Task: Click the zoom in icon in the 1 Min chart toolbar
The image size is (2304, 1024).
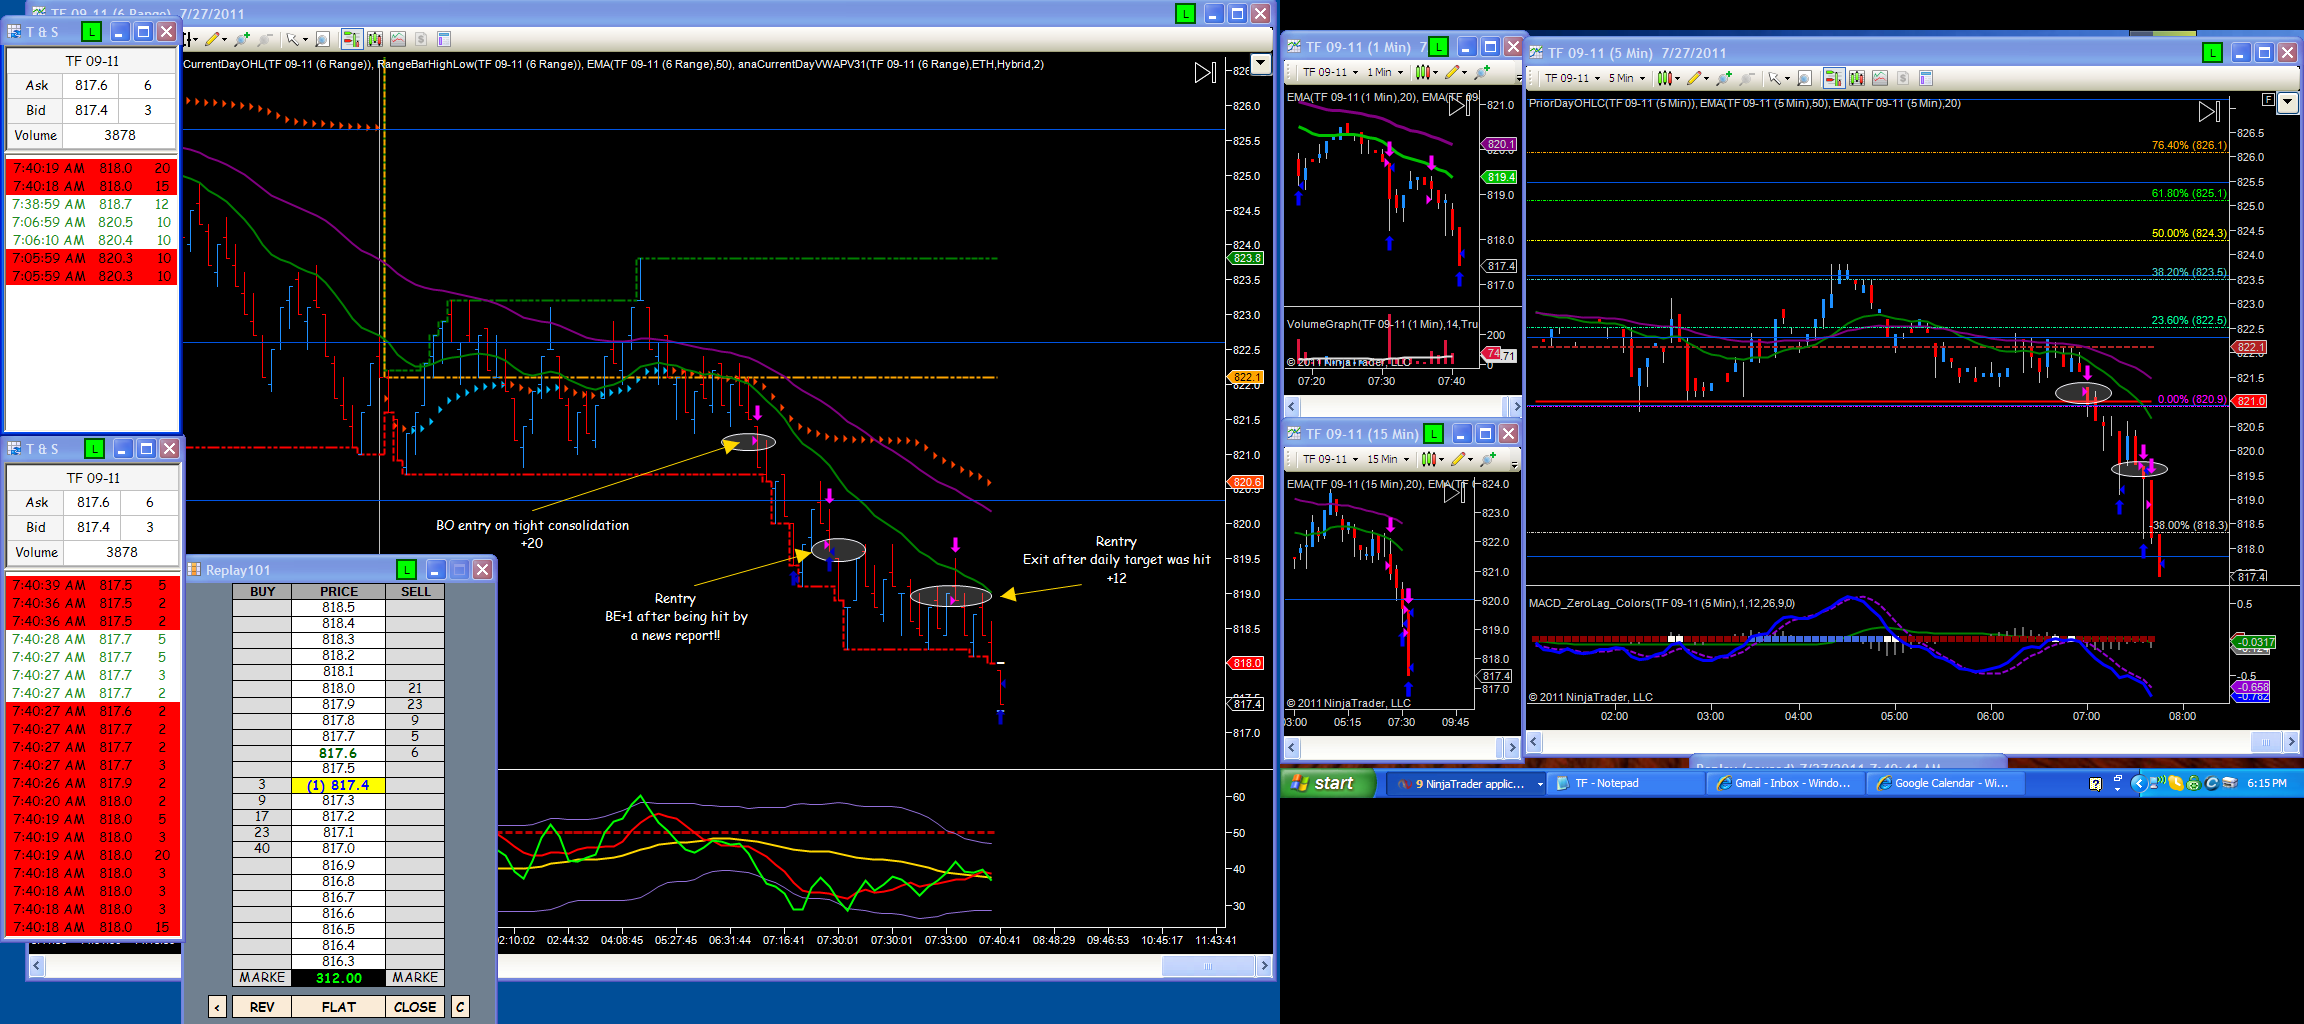Action: point(1482,72)
